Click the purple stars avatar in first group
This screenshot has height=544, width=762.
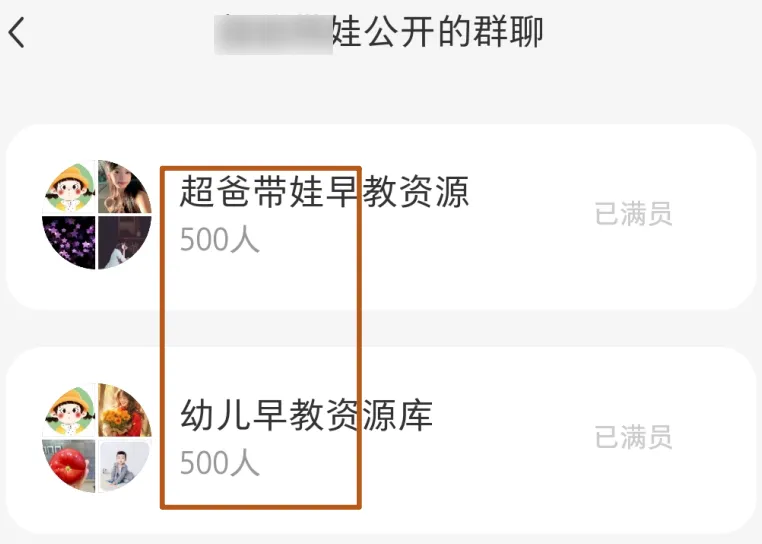69,243
